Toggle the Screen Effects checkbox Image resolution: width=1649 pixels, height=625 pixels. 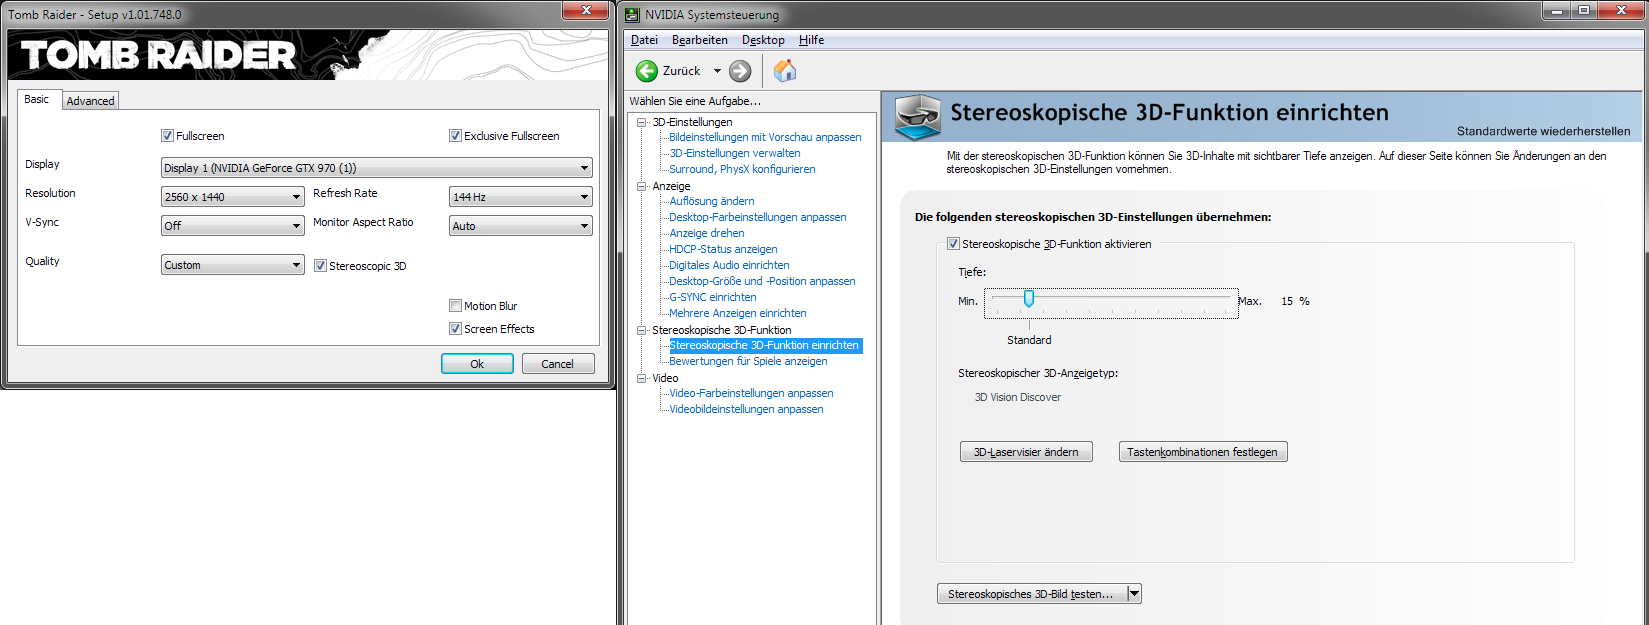(x=455, y=329)
